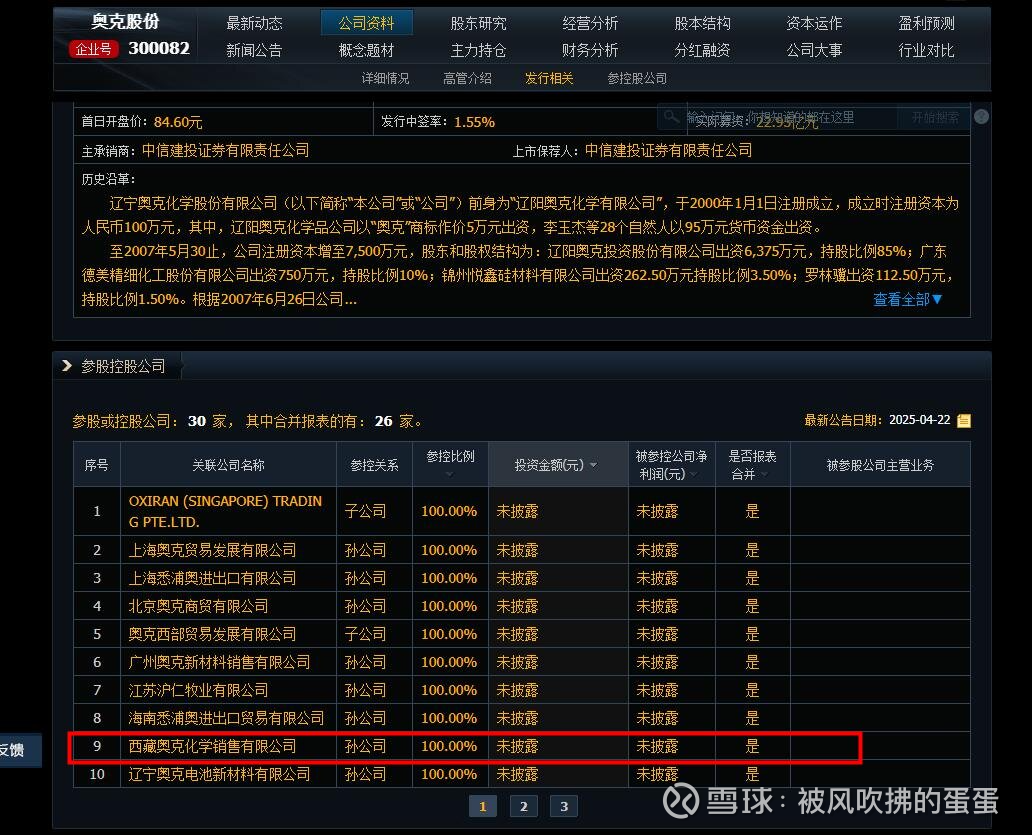The height and width of the screenshot is (835, 1032).
Task: Switch to the 概念题材 tab
Action: (367, 50)
